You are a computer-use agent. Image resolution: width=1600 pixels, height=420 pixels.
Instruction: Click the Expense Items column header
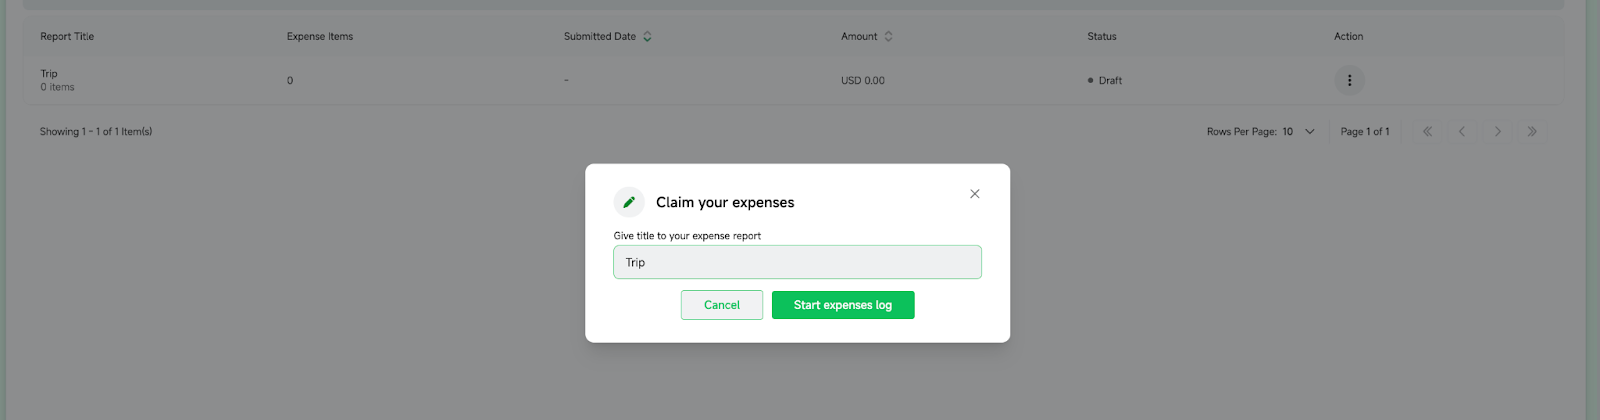[320, 37]
